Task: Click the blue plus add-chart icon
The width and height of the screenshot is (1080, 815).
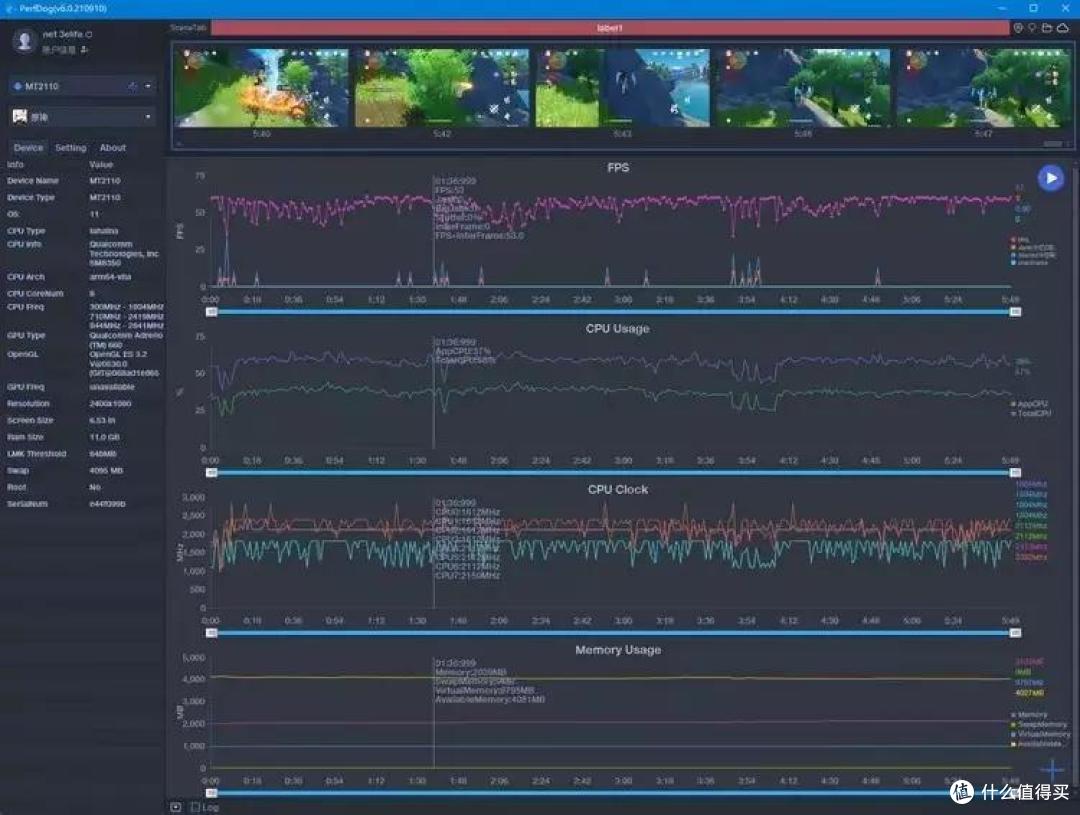Action: point(1052,770)
